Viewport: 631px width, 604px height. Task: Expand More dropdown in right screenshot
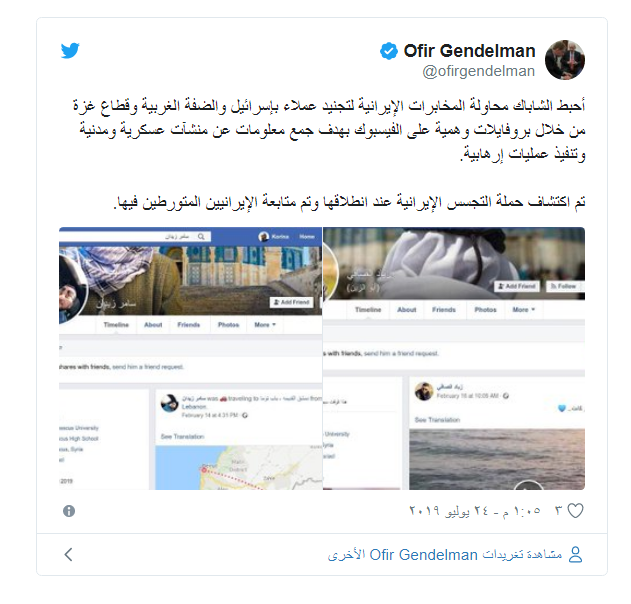[524, 309]
